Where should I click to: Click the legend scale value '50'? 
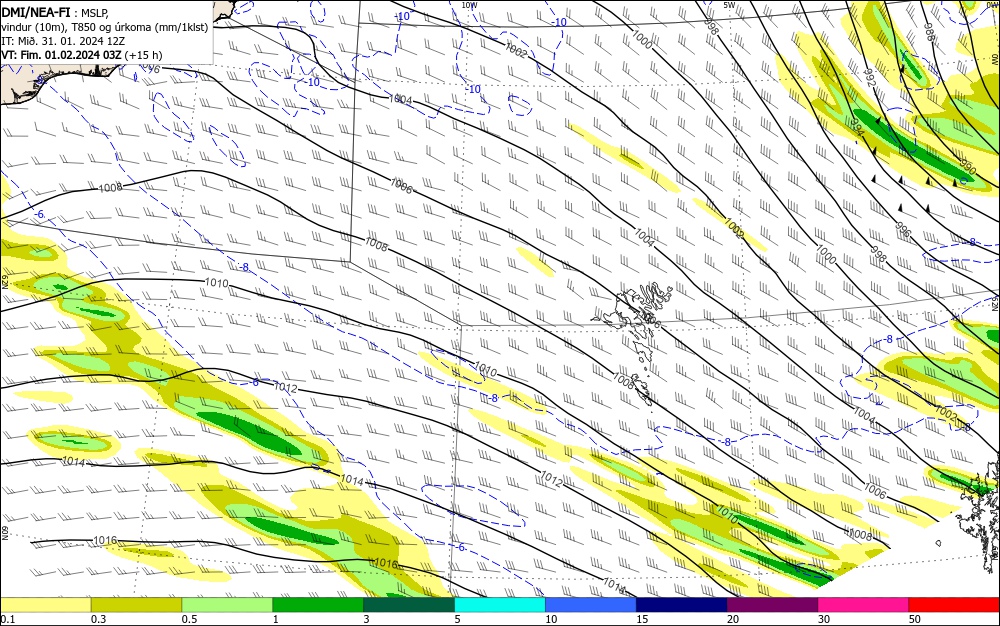coord(915,619)
